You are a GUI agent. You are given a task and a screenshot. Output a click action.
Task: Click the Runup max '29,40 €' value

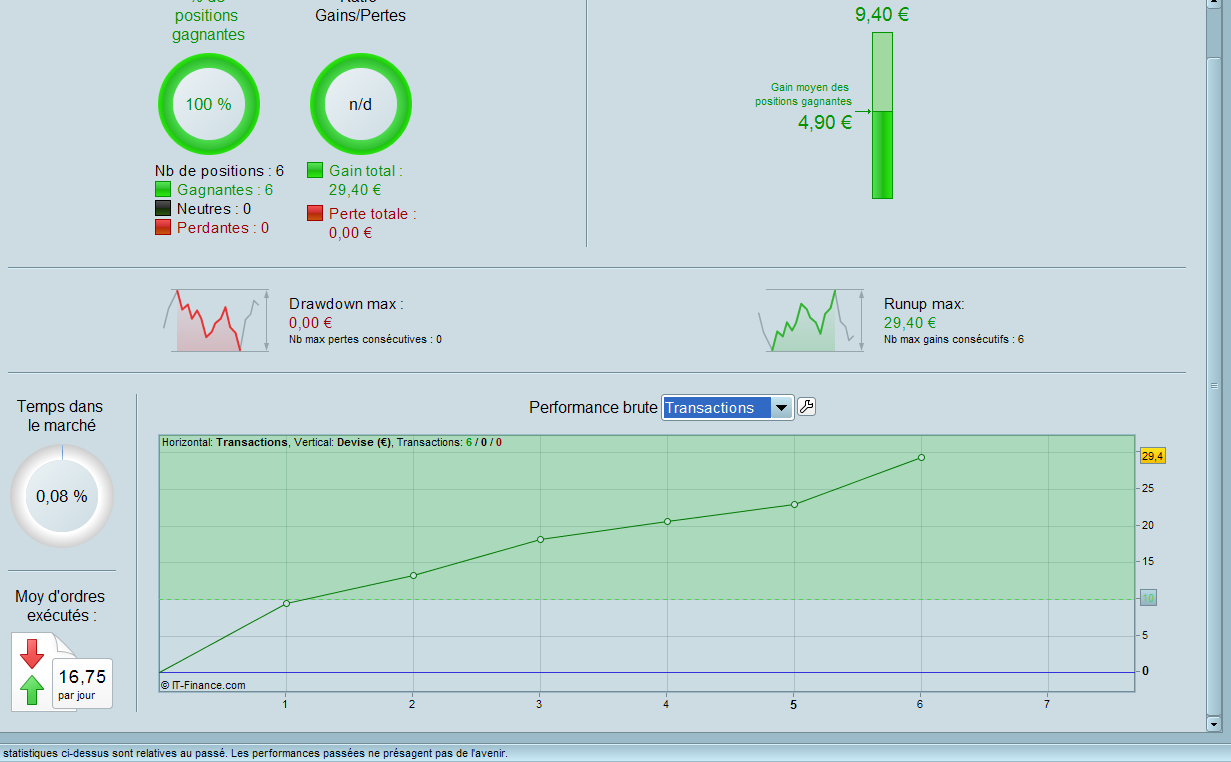tap(910, 323)
